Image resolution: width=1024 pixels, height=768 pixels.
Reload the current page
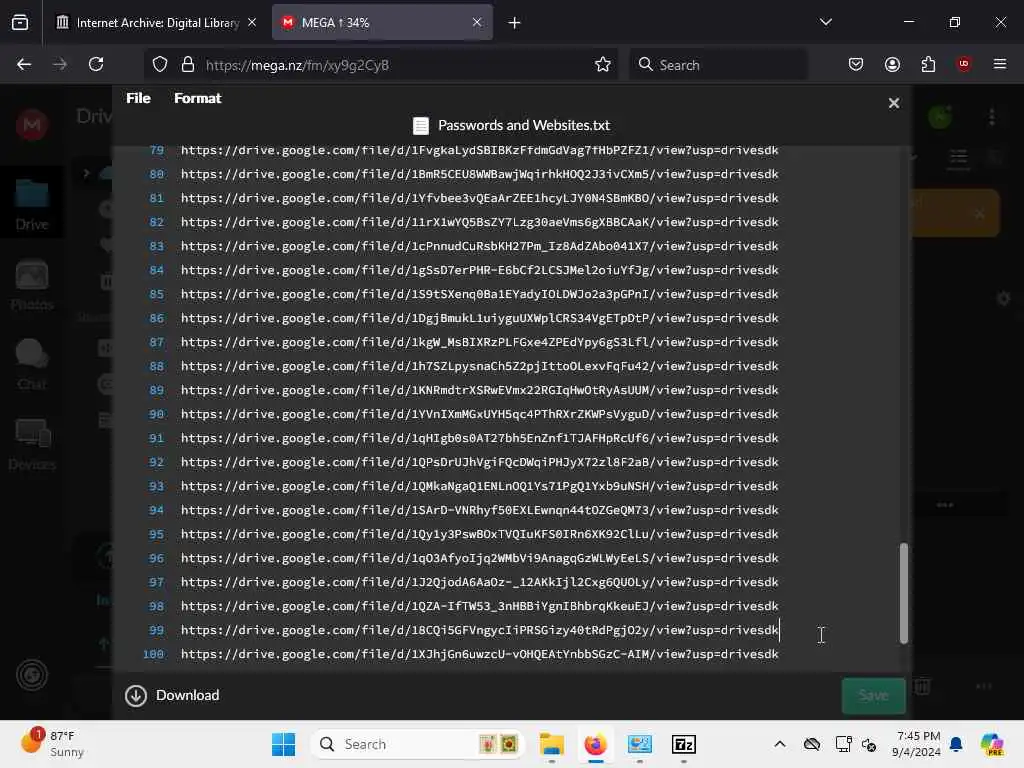[x=96, y=64]
